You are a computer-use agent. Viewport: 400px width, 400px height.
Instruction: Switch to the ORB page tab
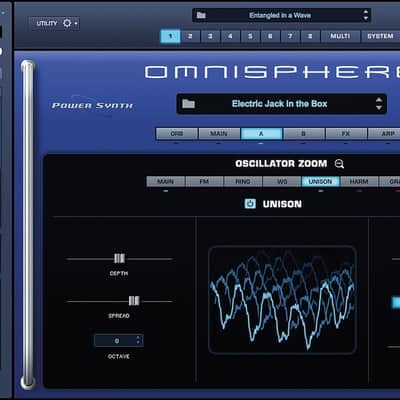tap(177, 134)
